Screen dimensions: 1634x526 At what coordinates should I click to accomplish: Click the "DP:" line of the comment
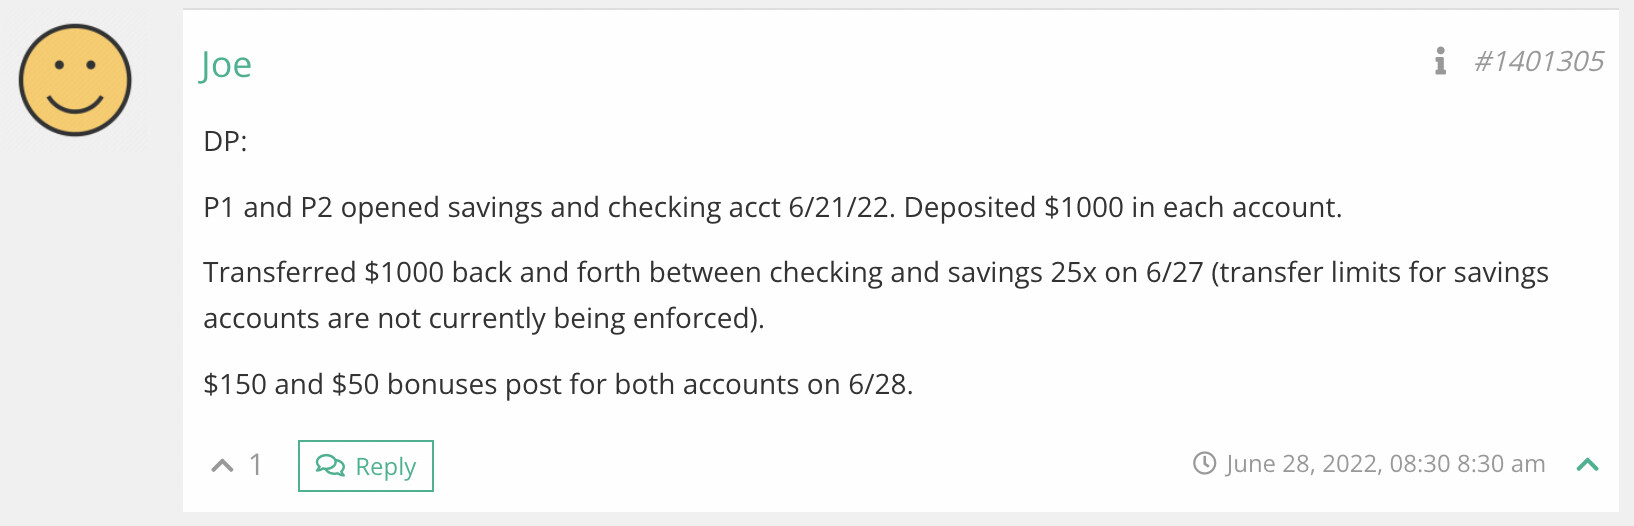click(225, 142)
